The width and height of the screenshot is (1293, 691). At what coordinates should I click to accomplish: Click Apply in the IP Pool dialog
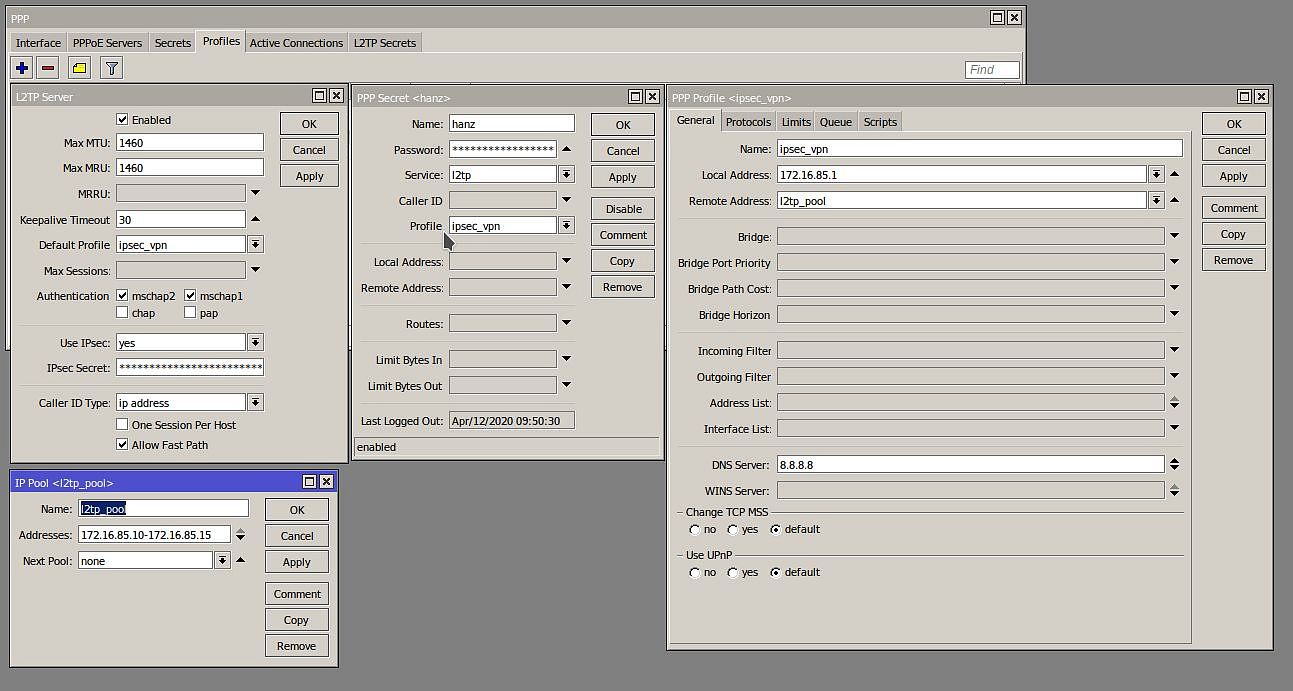pyautogui.click(x=297, y=562)
